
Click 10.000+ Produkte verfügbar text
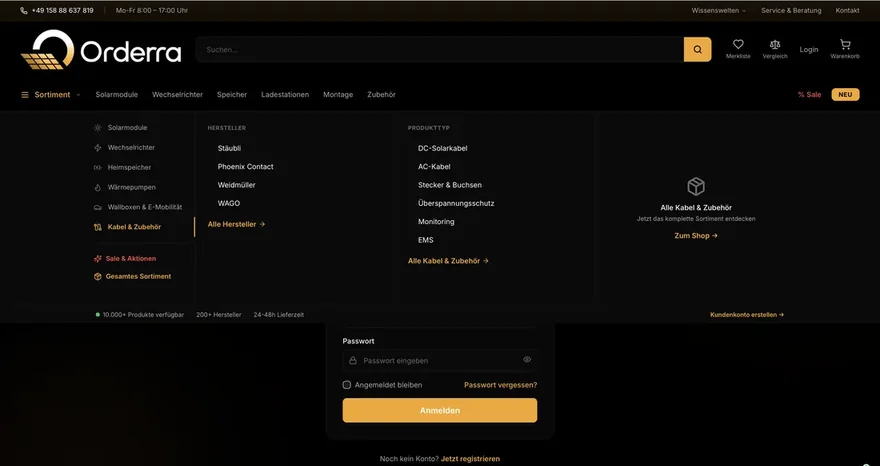143,315
